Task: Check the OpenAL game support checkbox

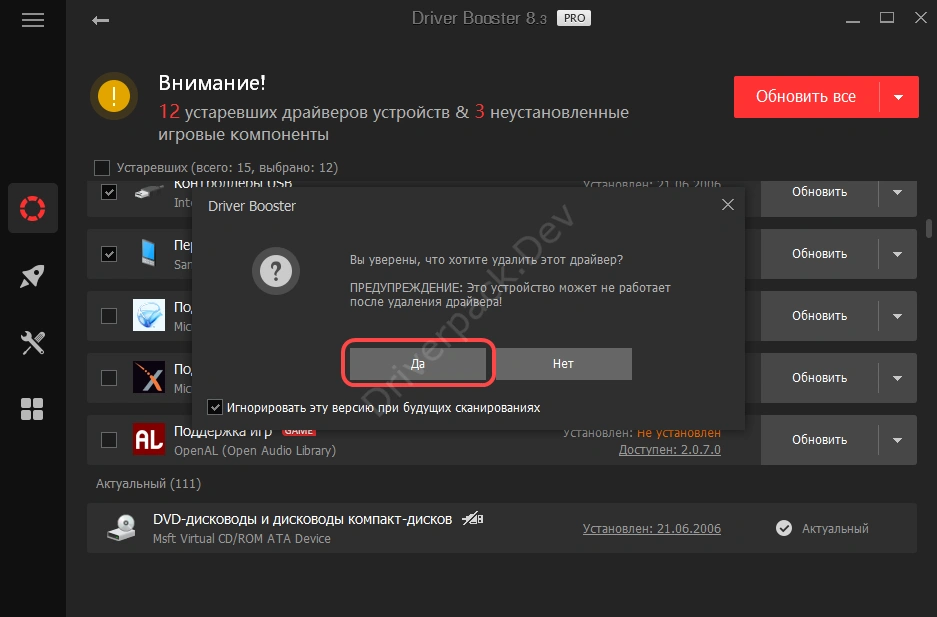Action: pos(109,440)
